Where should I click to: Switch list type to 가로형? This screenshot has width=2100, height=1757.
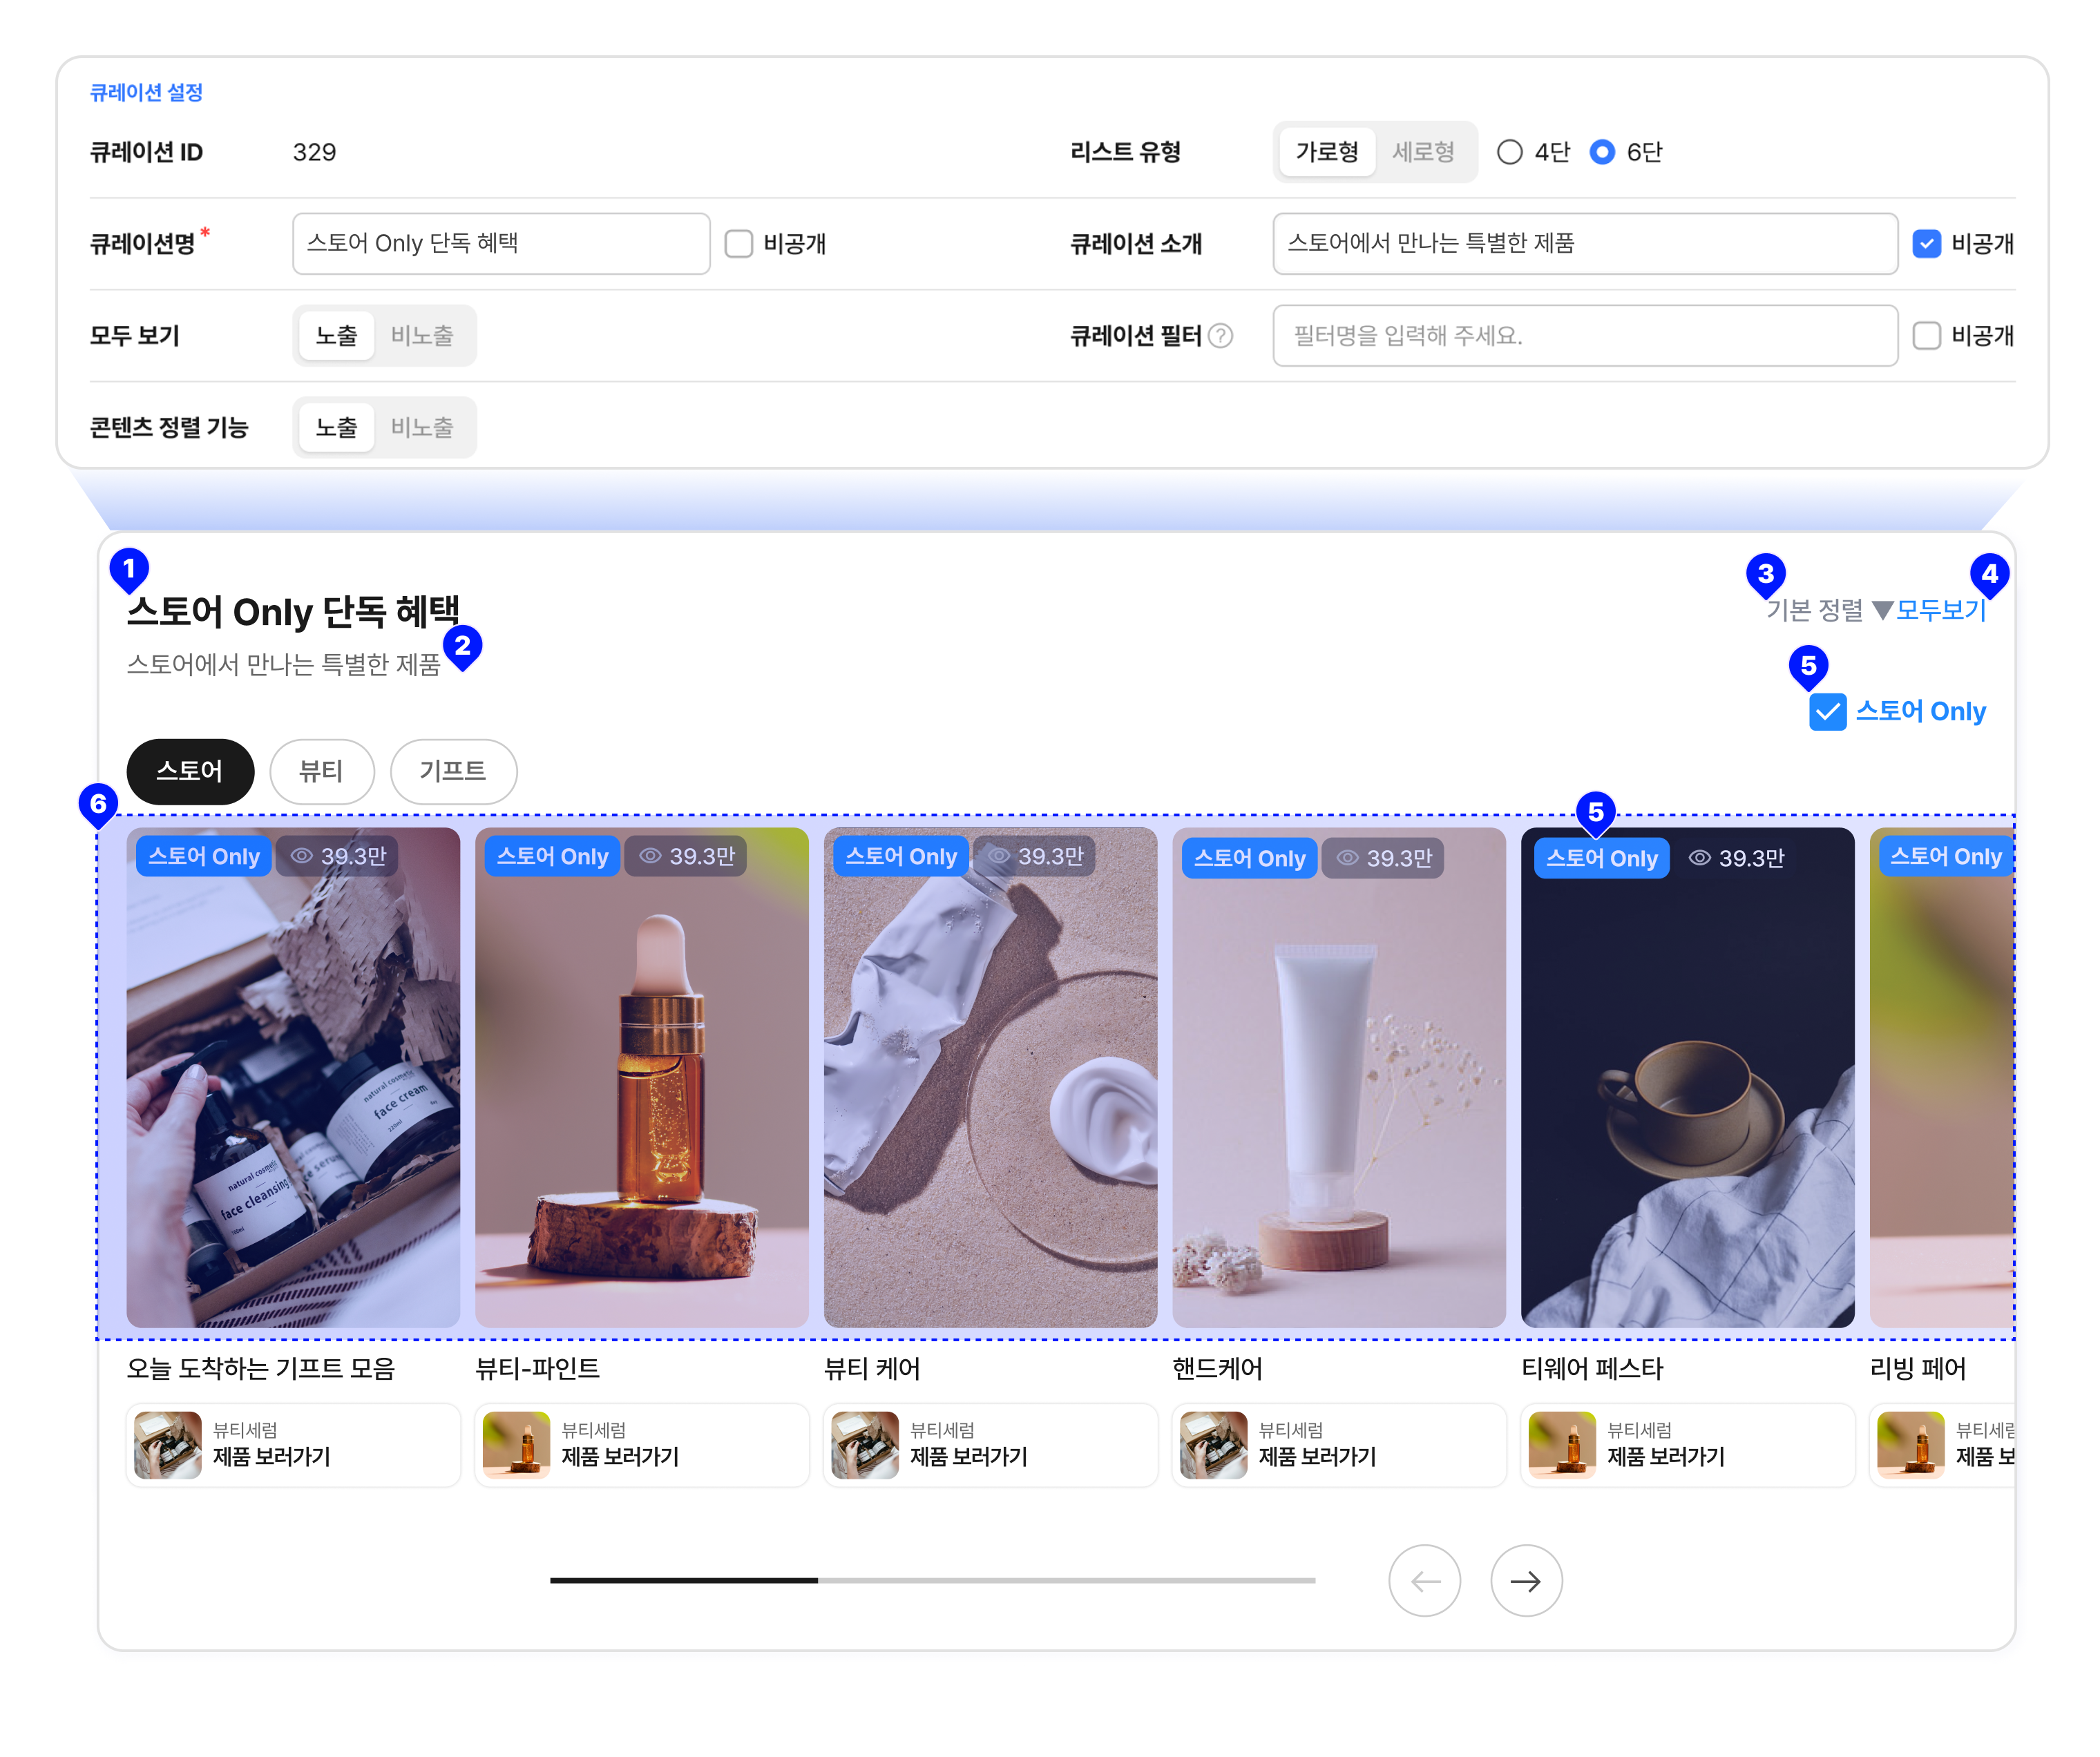click(1327, 152)
